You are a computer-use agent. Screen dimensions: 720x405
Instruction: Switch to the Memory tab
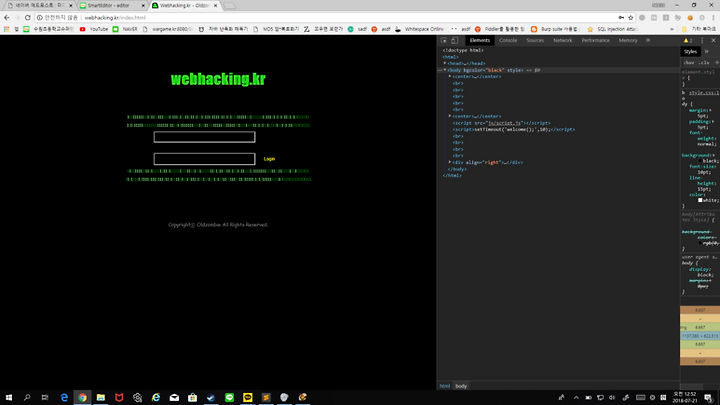click(628, 40)
